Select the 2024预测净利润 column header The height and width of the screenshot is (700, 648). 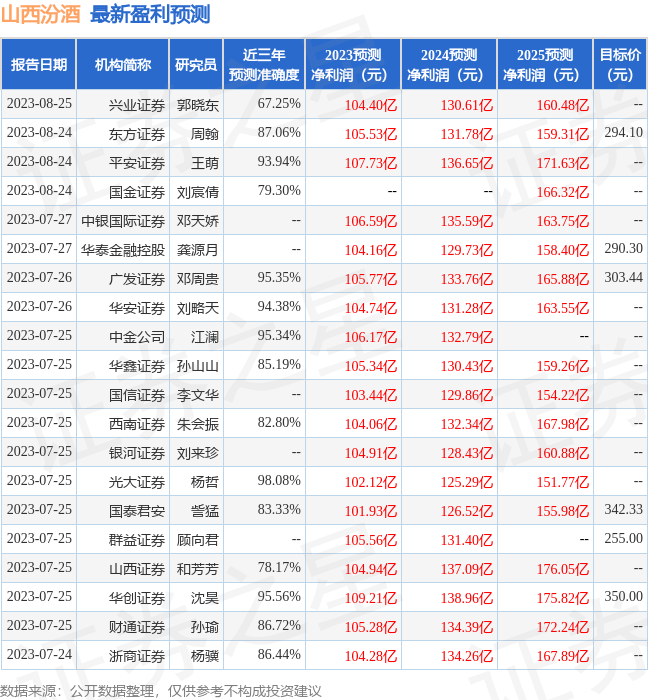pyautogui.click(x=449, y=65)
